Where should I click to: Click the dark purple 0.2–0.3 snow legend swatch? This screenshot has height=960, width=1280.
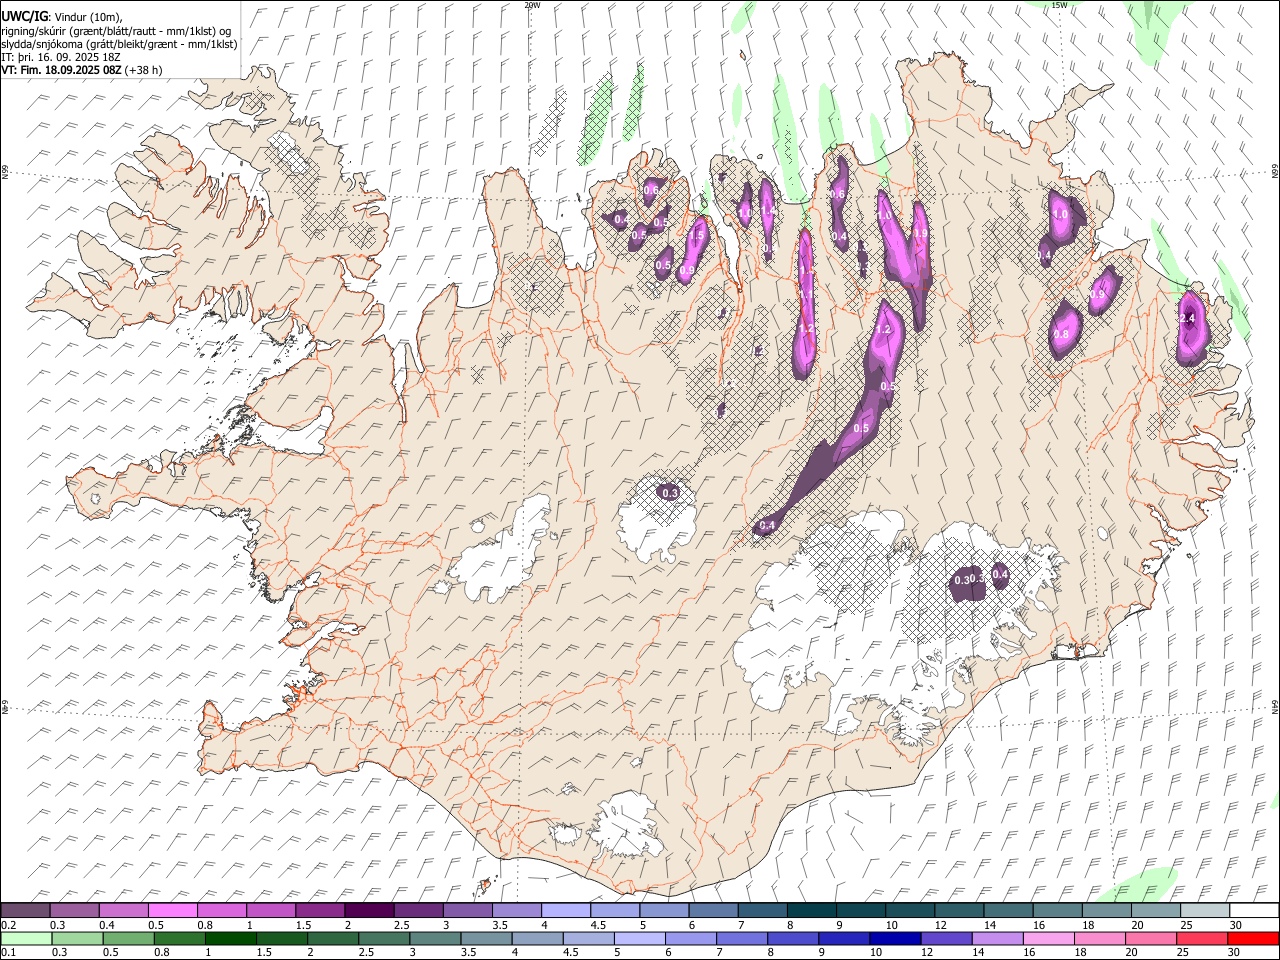(x=25, y=911)
